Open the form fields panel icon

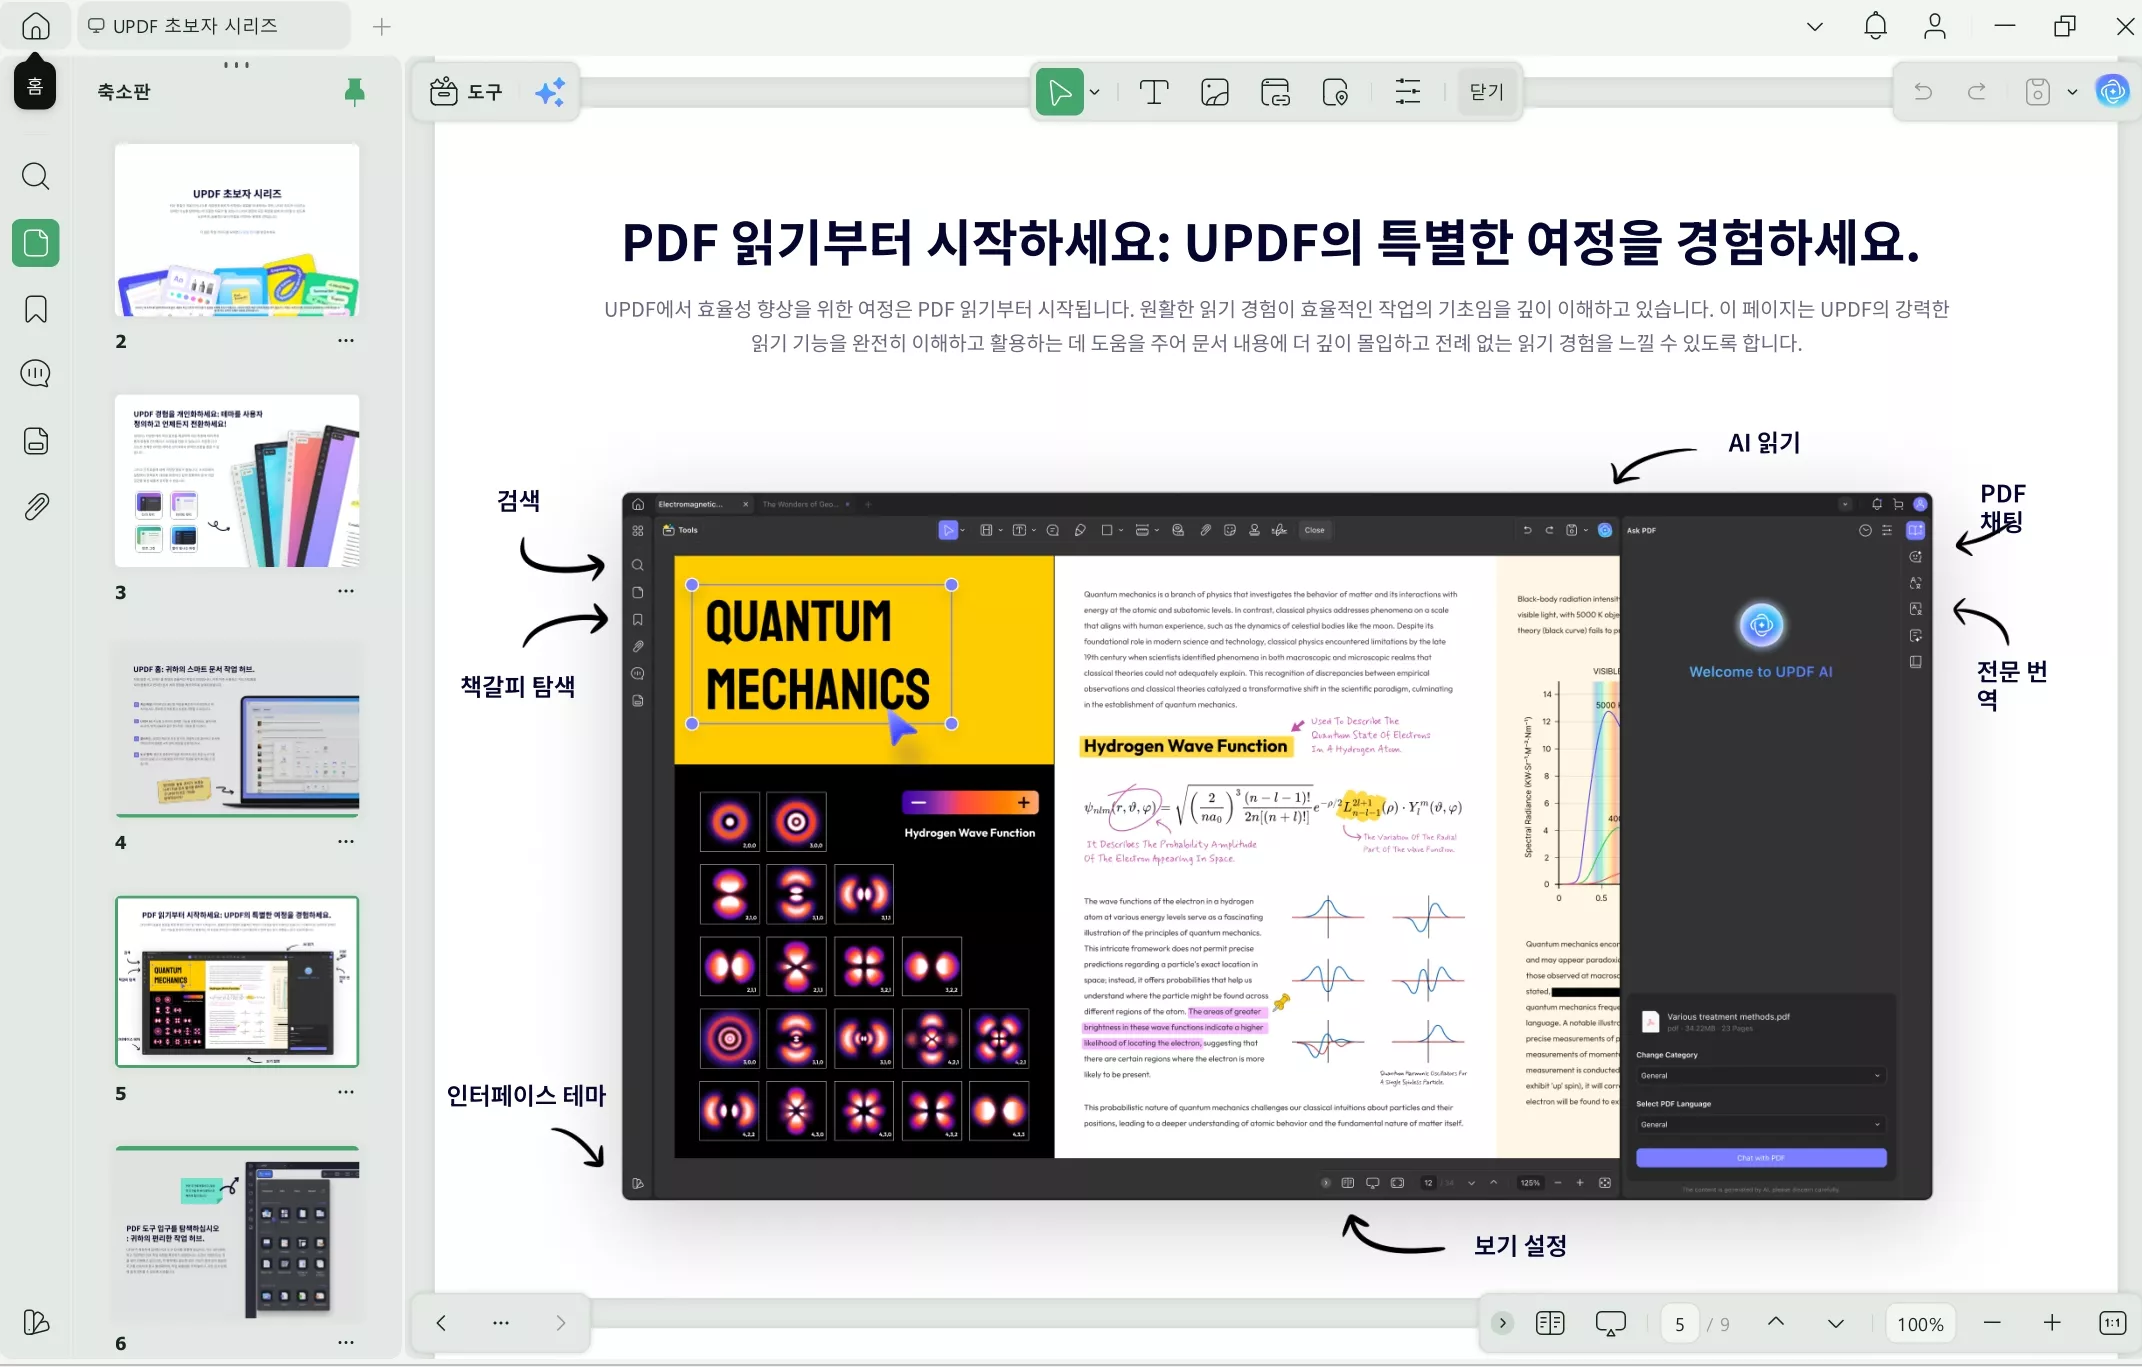pos(36,441)
